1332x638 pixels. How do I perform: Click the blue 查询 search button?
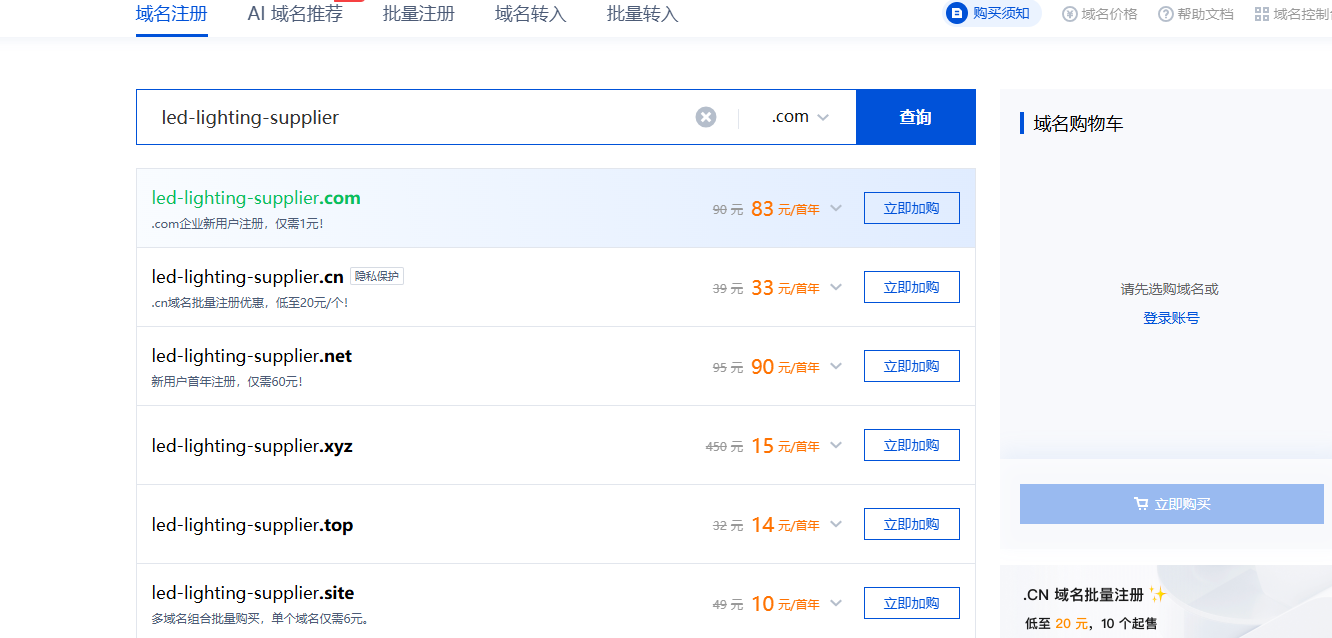point(915,117)
